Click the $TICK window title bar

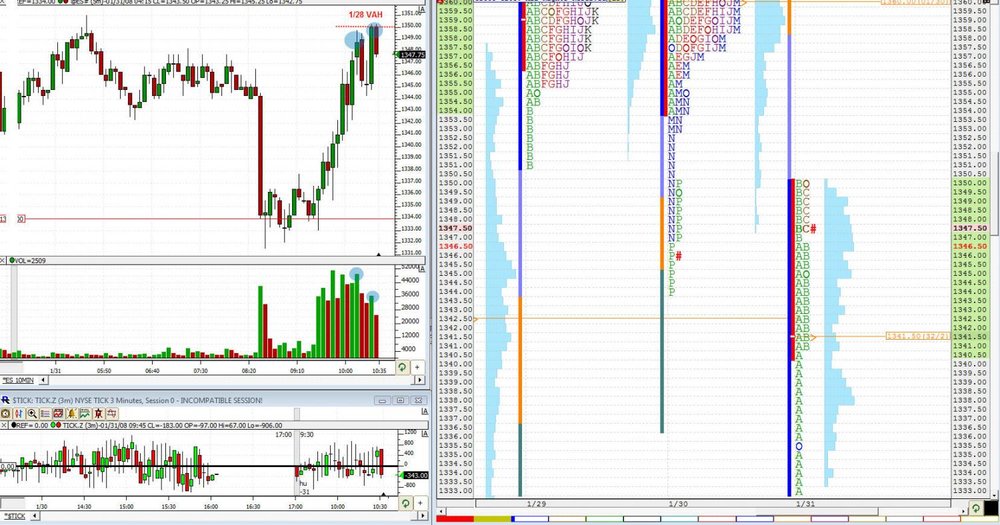214,400
